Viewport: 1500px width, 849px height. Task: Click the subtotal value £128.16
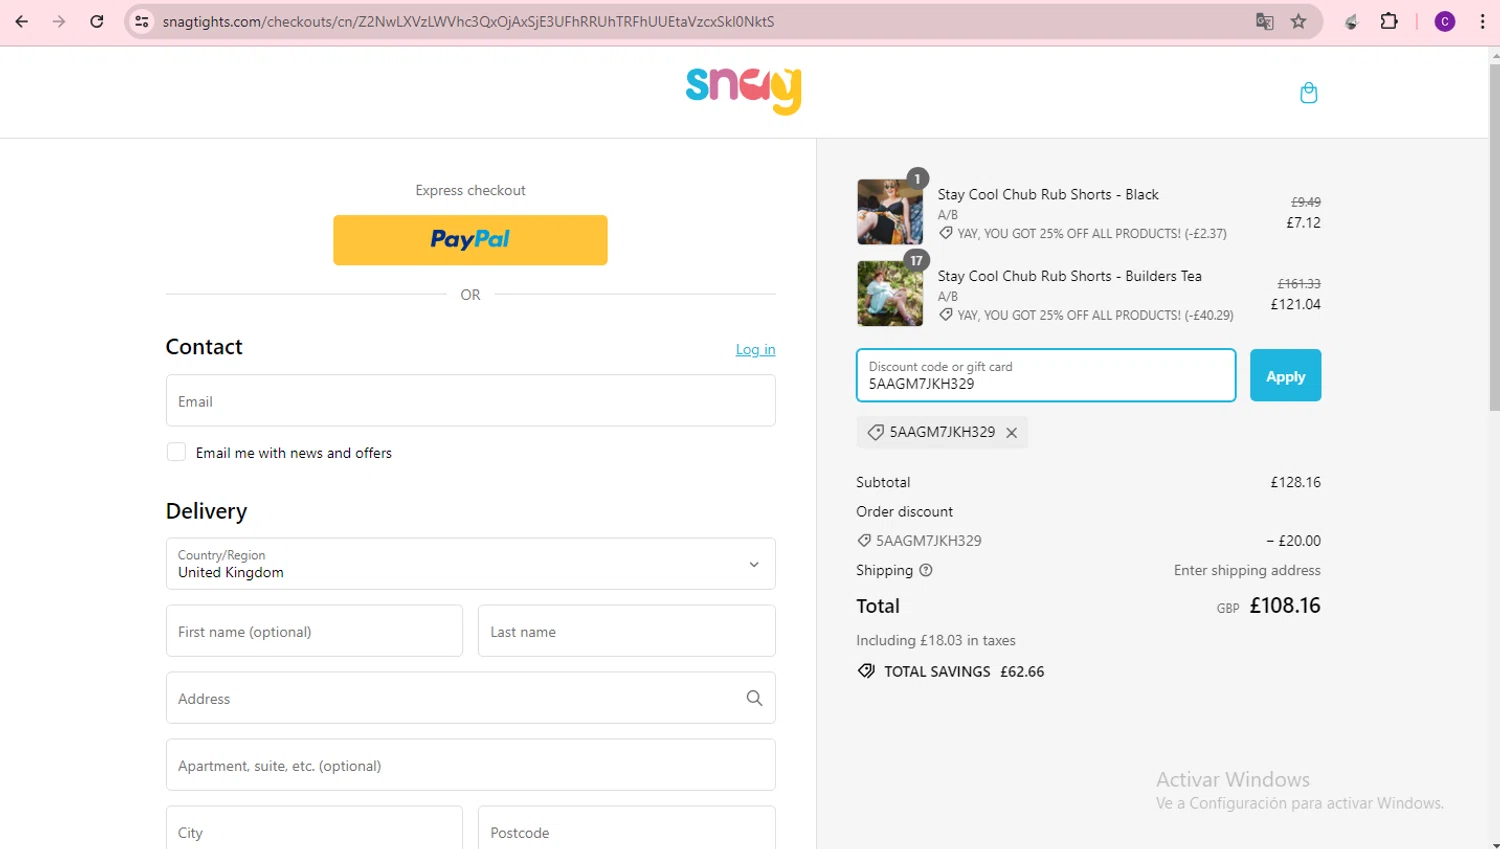[1295, 482]
